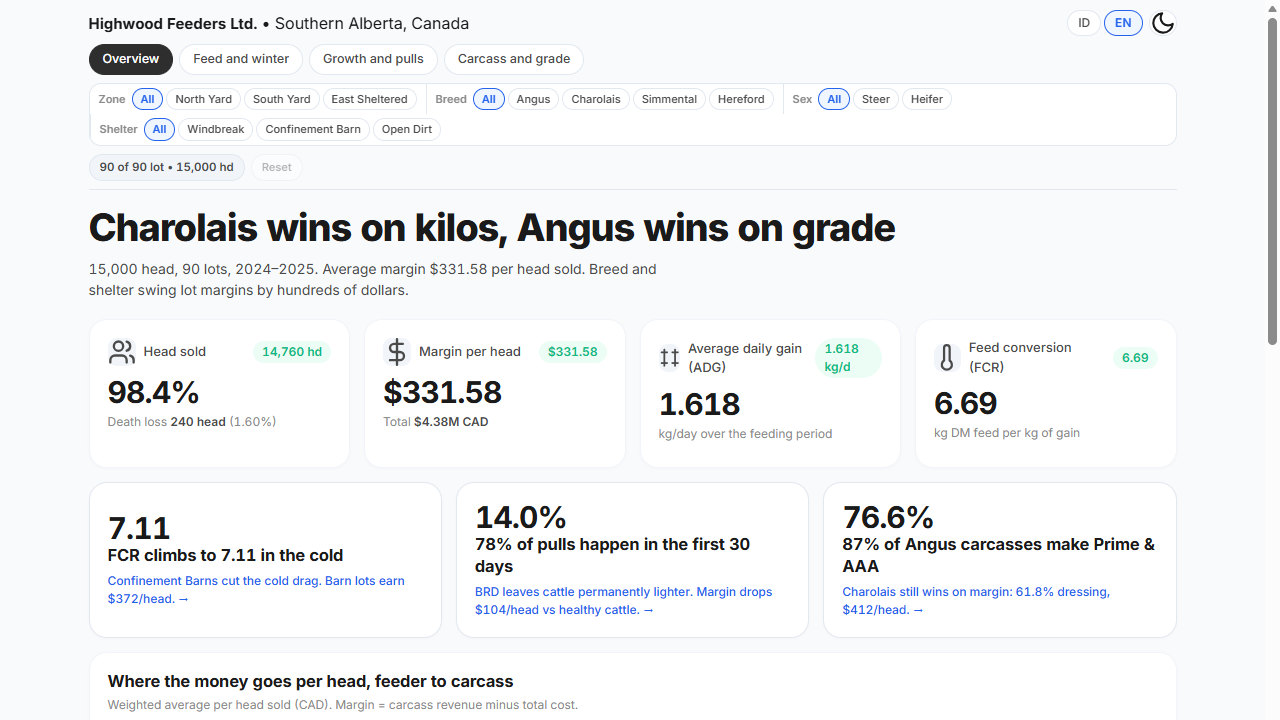Go to the Carcass and grade tab
Viewport: 1280px width, 720px height.
[514, 59]
